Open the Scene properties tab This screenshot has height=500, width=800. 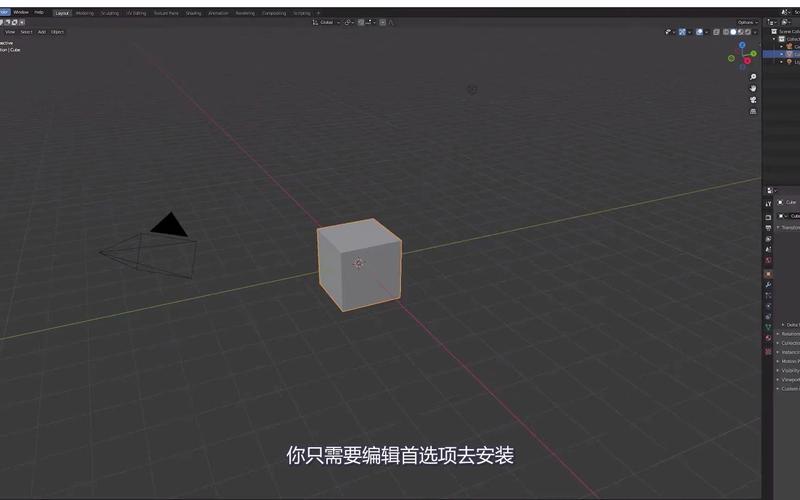point(768,249)
